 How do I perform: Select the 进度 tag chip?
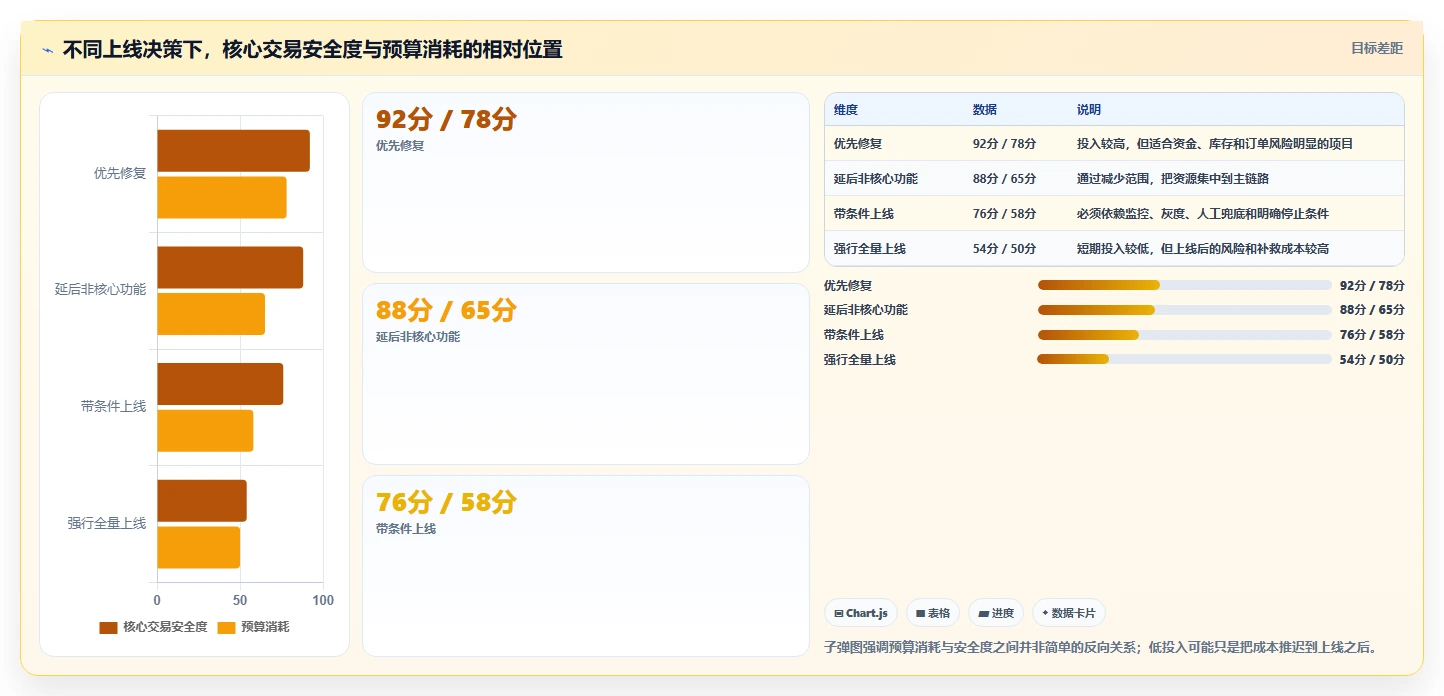pyautogui.click(x=996, y=613)
